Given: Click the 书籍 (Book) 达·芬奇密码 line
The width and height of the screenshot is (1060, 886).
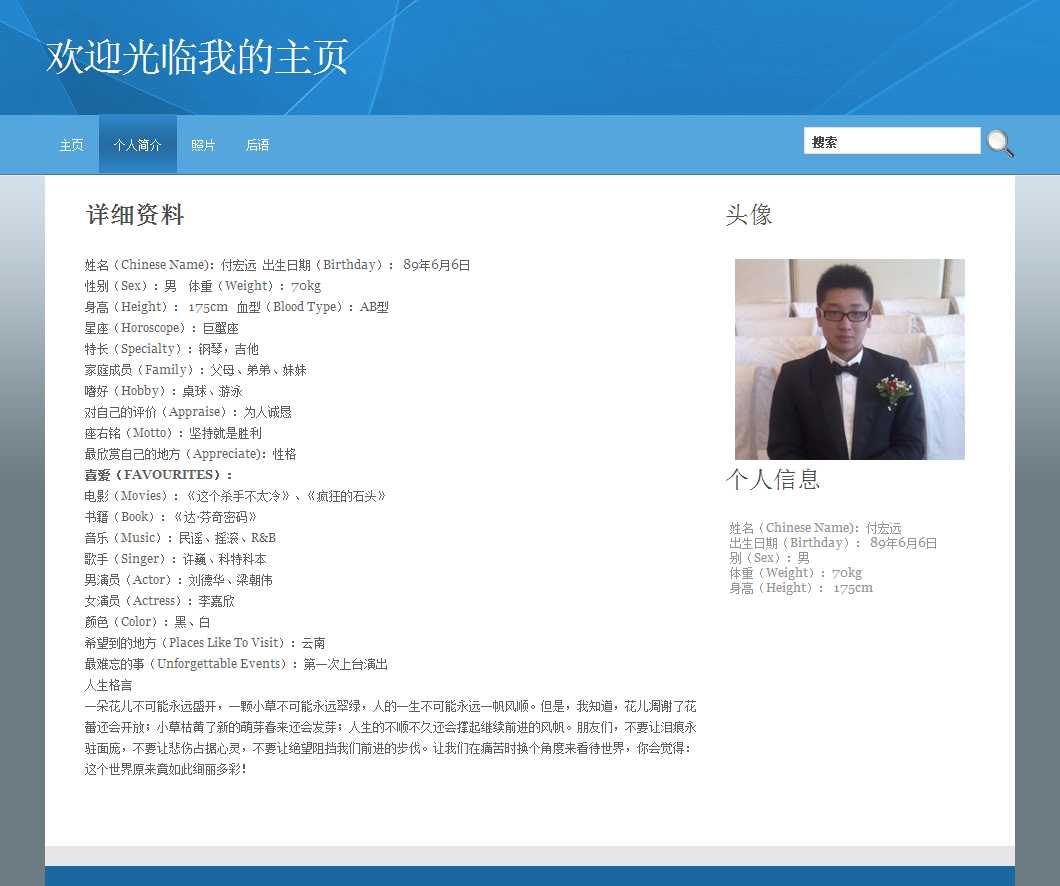Looking at the screenshot, I should click(x=171, y=517).
